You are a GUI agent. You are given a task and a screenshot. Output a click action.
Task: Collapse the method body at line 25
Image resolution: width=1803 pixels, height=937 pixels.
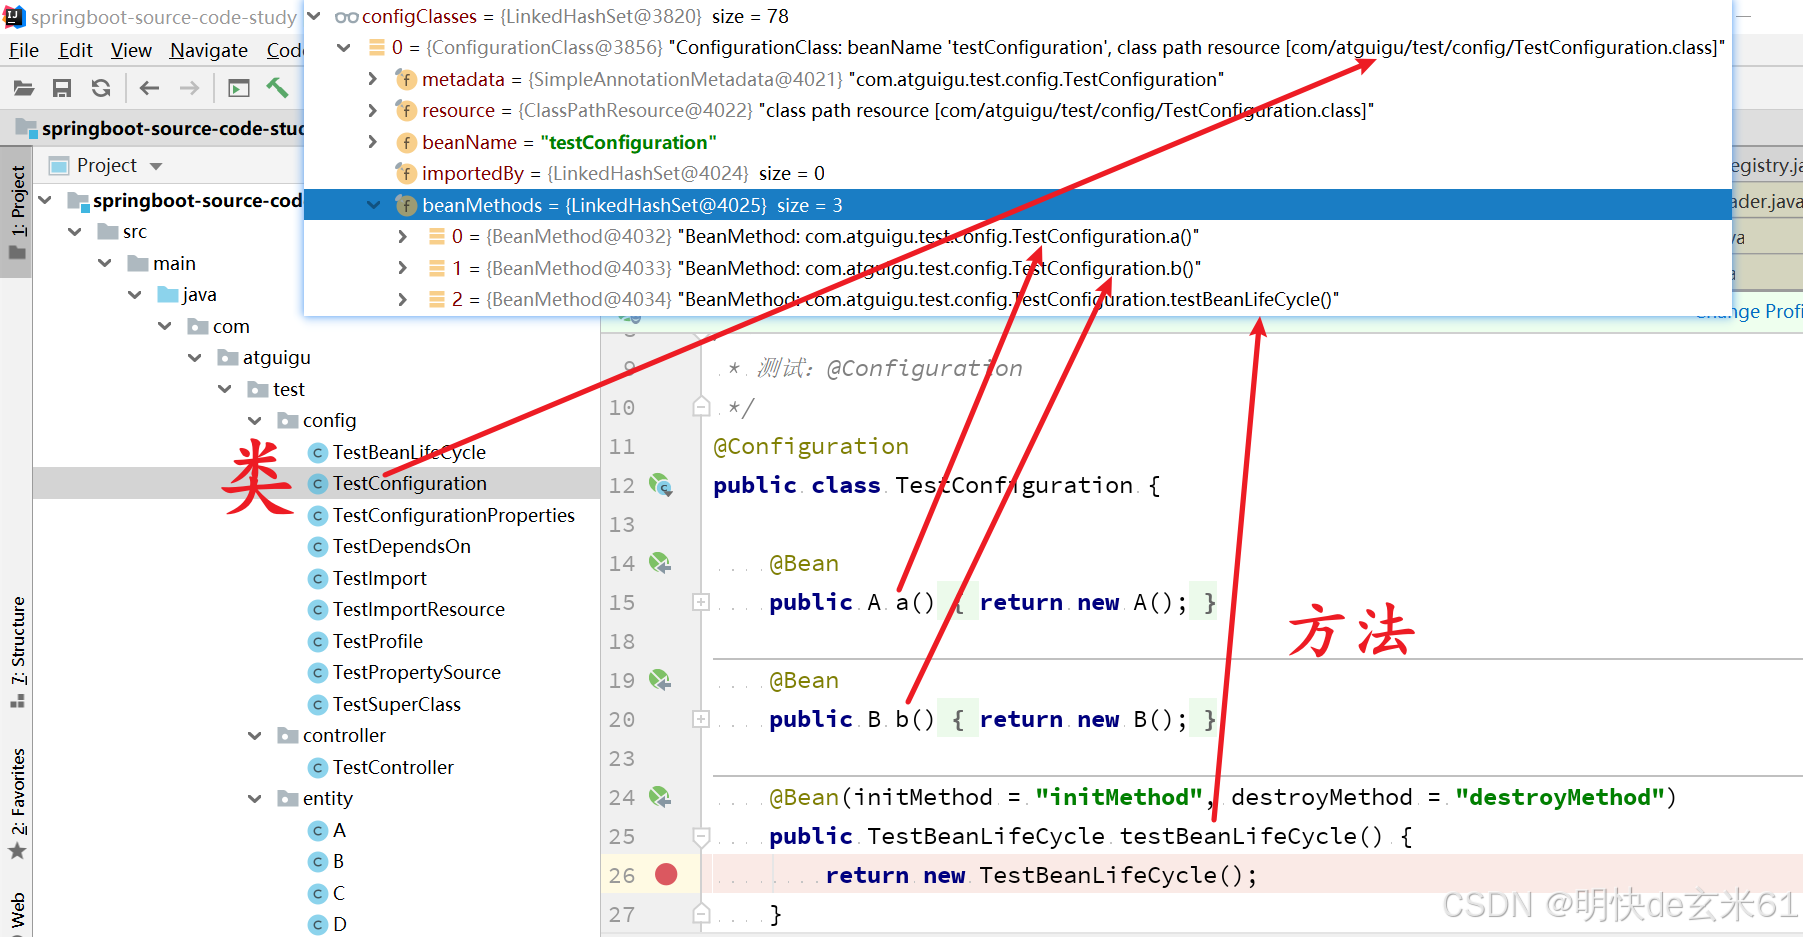tap(701, 836)
